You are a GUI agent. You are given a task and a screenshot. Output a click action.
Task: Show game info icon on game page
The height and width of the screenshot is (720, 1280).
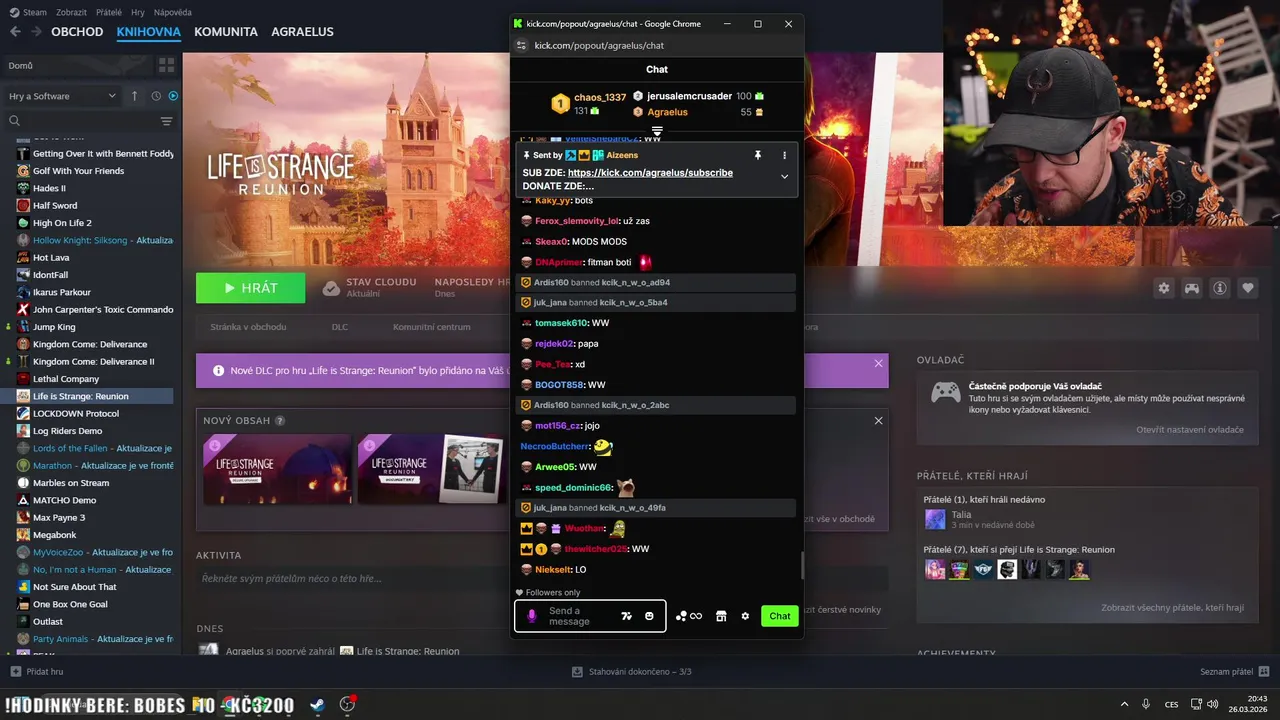[1220, 288]
